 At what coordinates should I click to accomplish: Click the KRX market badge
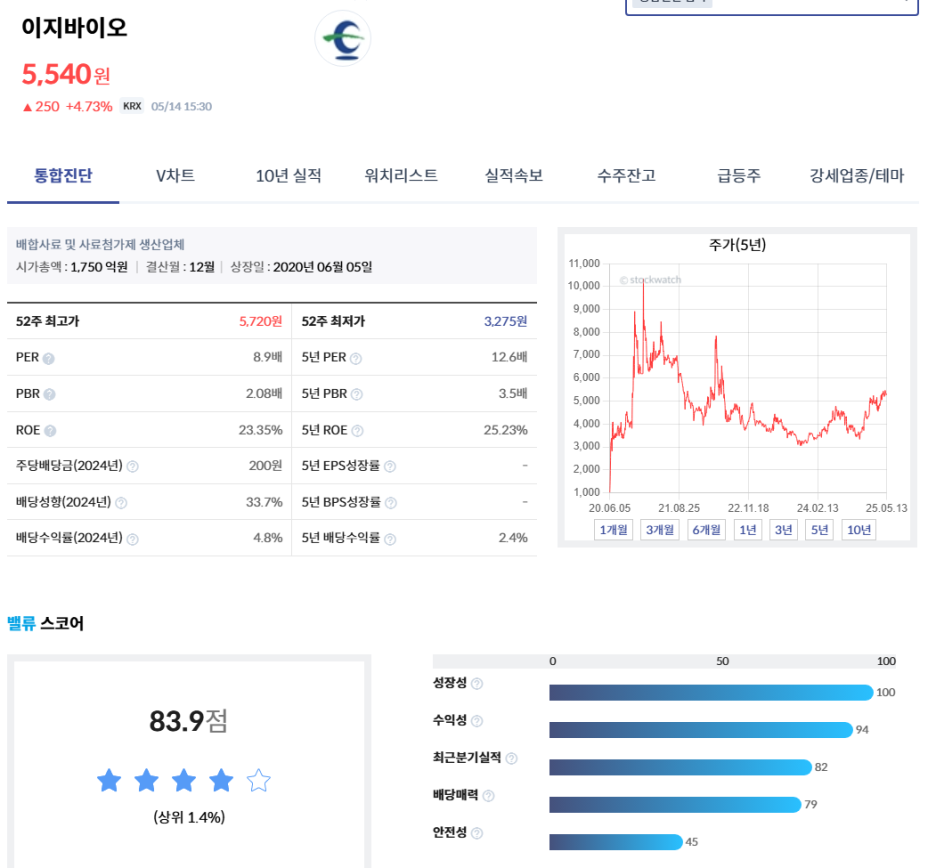[x=132, y=106]
